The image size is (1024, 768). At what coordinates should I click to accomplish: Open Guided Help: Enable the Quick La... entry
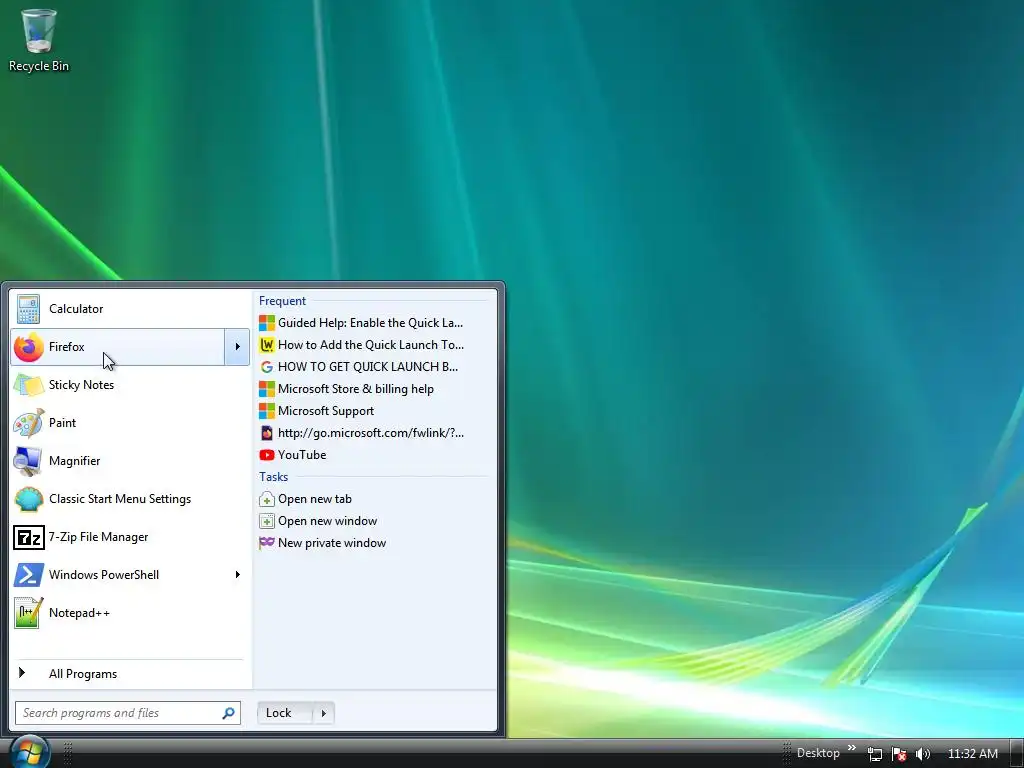click(370, 323)
